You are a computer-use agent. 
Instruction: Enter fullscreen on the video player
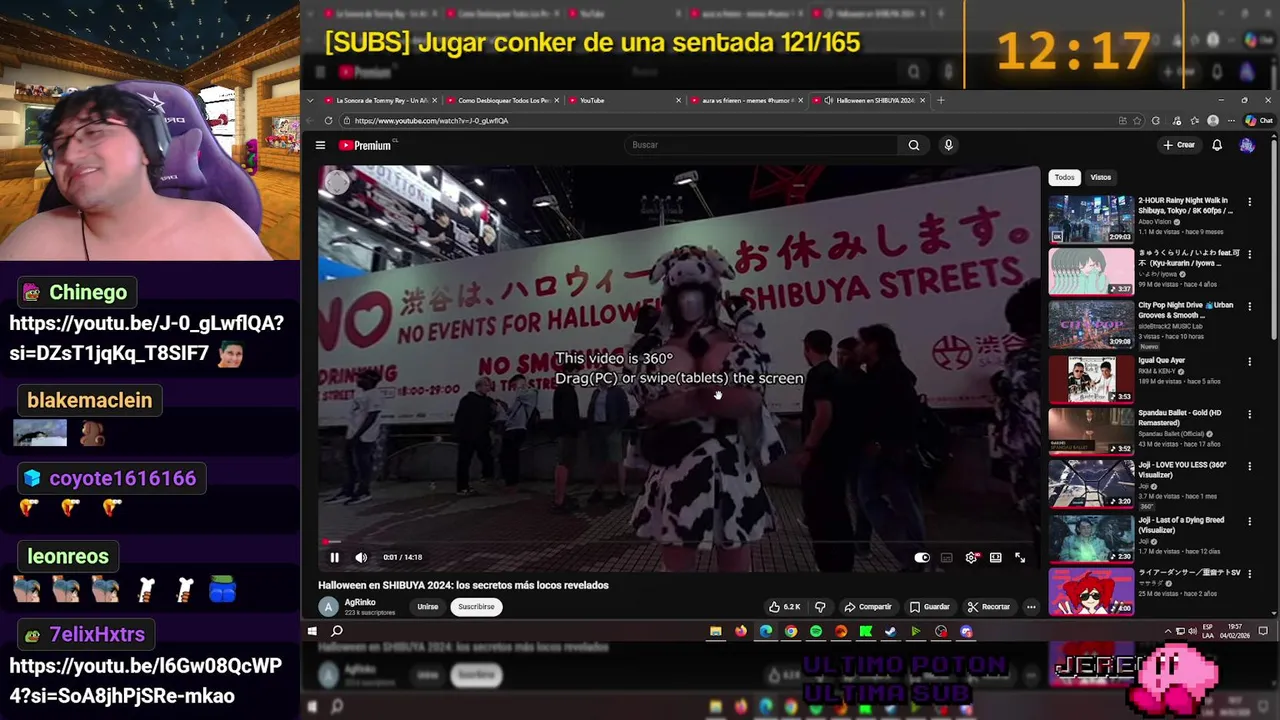click(1020, 558)
